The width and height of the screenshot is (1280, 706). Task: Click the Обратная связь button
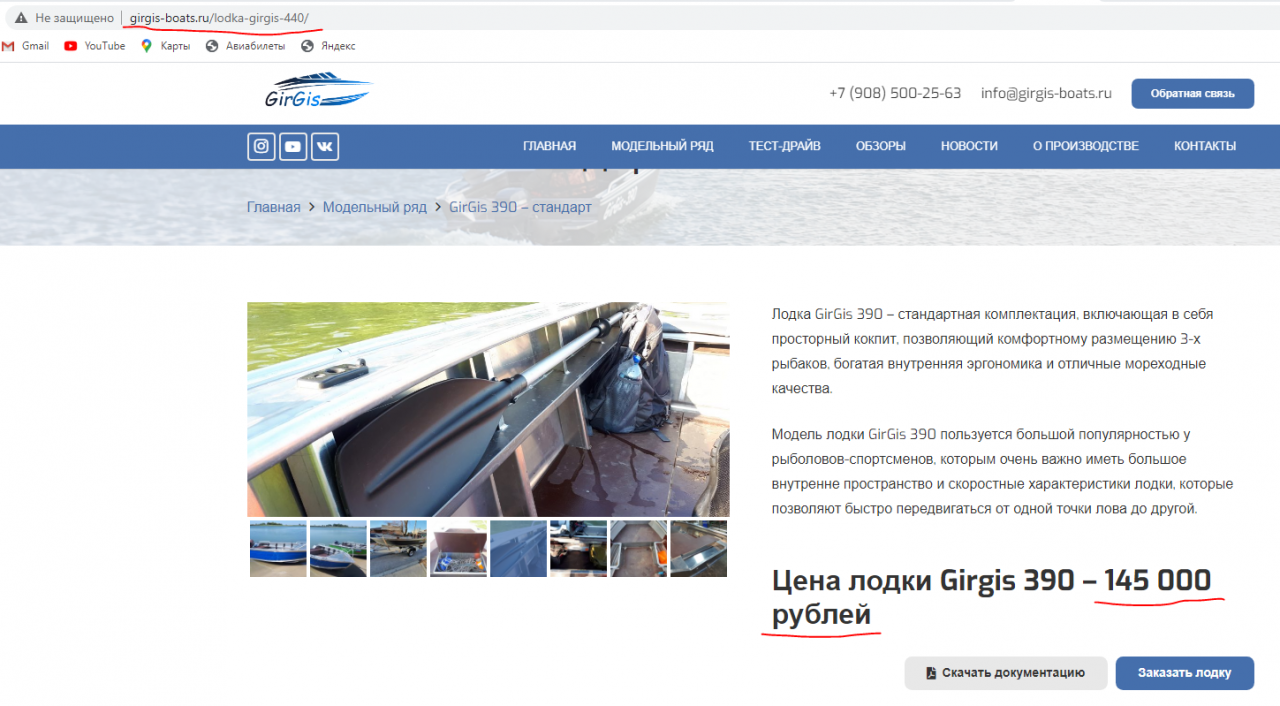(1192, 94)
